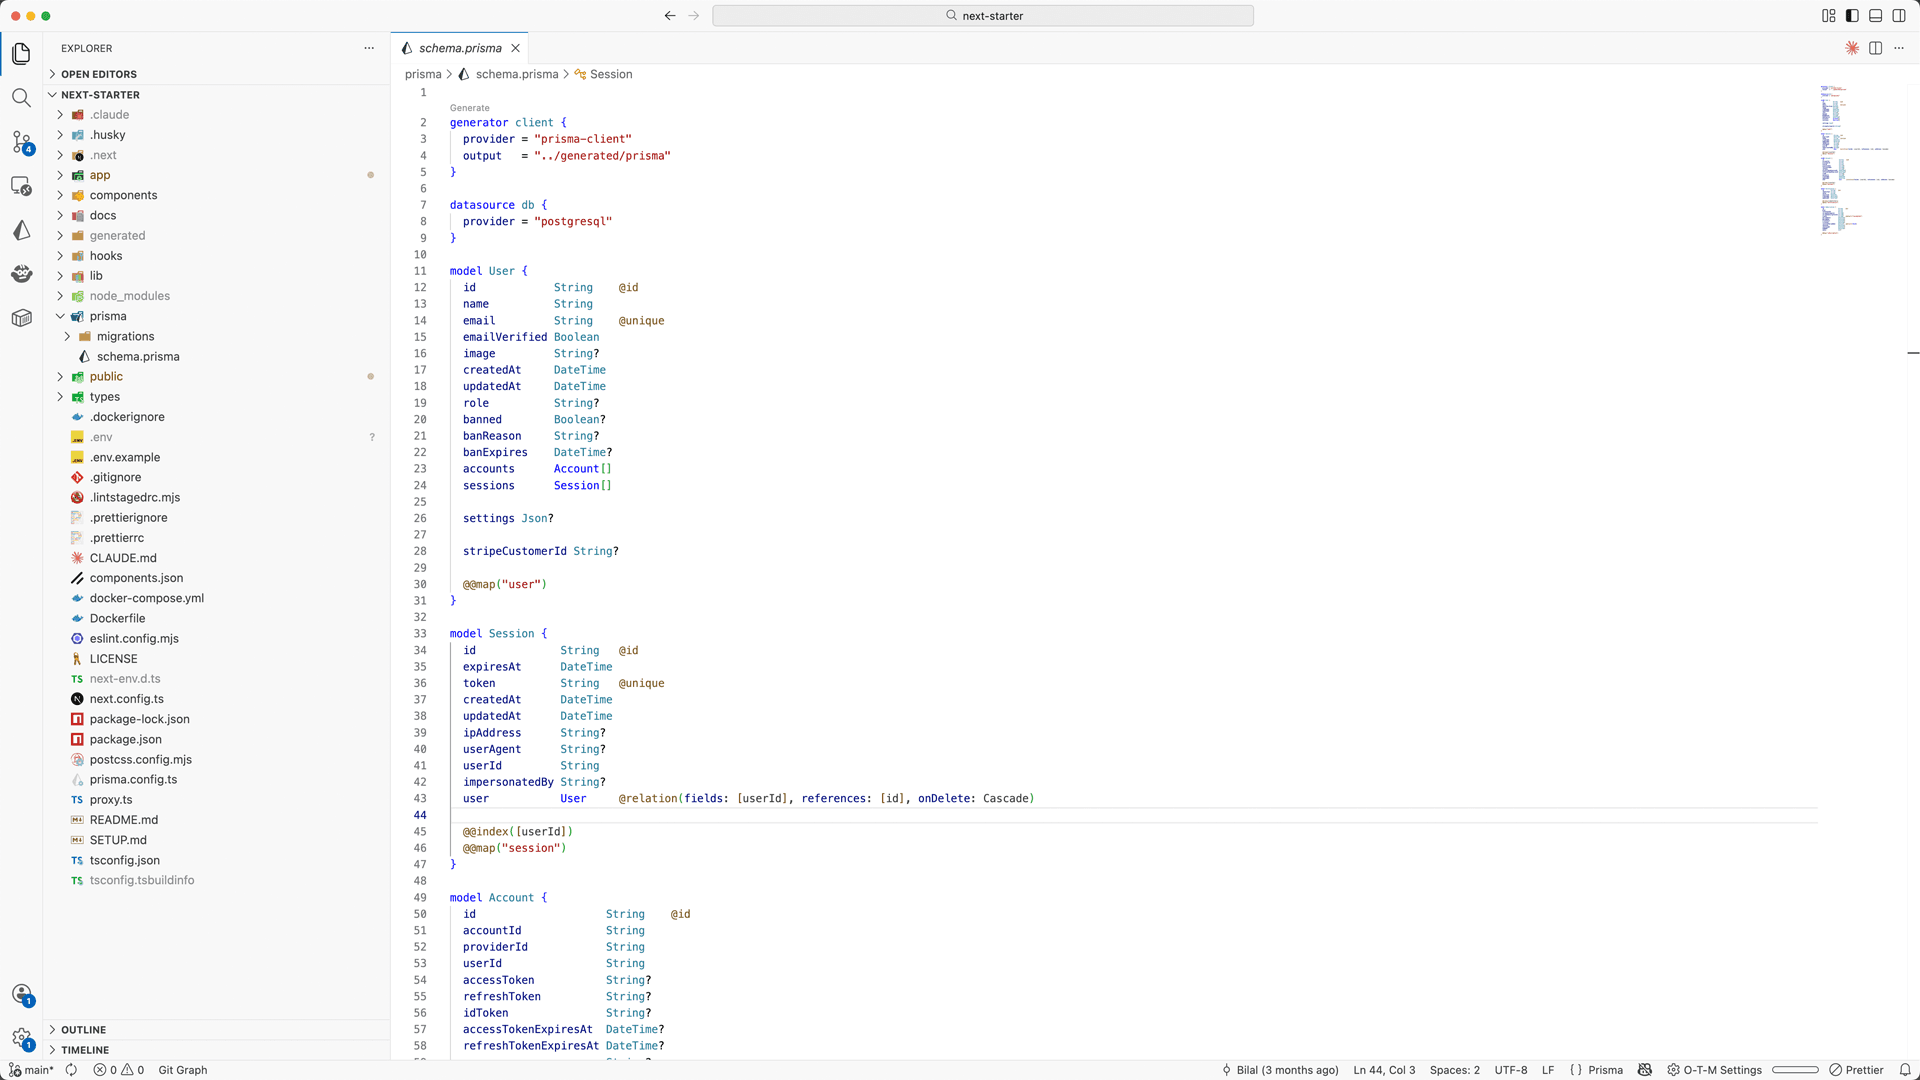Open the Prisma triangle icon in activity bar
The image size is (1920, 1080).
coord(21,230)
